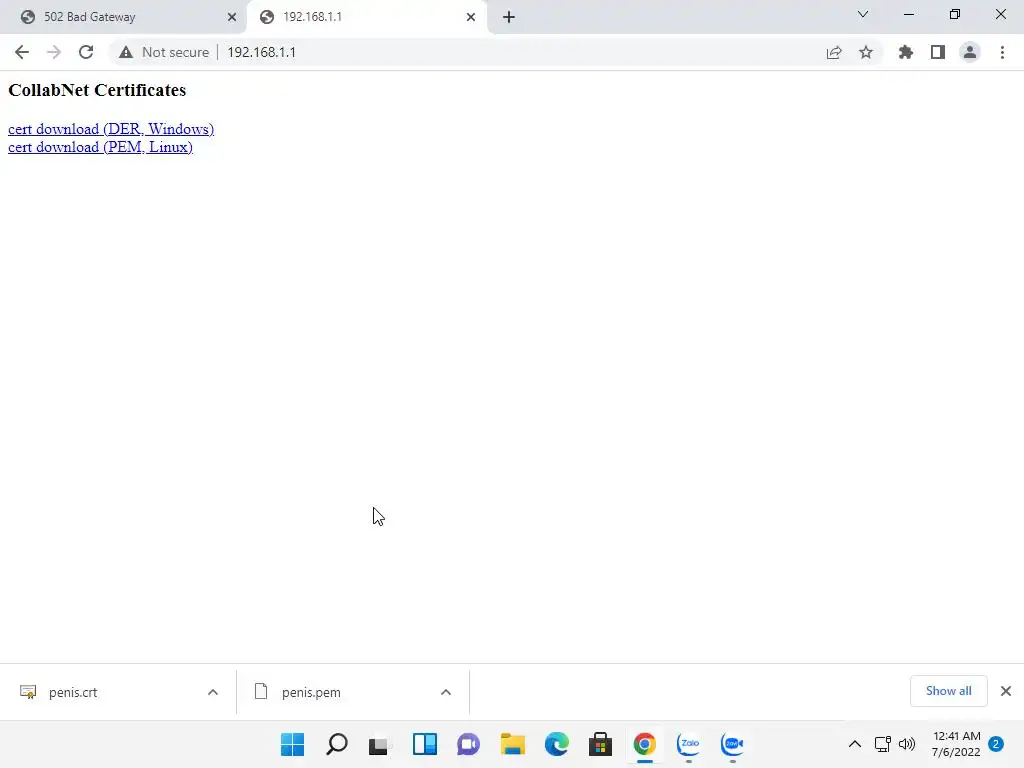Open the downloaded .pem file
Viewport: 1024px width, 768px height.
click(x=312, y=692)
